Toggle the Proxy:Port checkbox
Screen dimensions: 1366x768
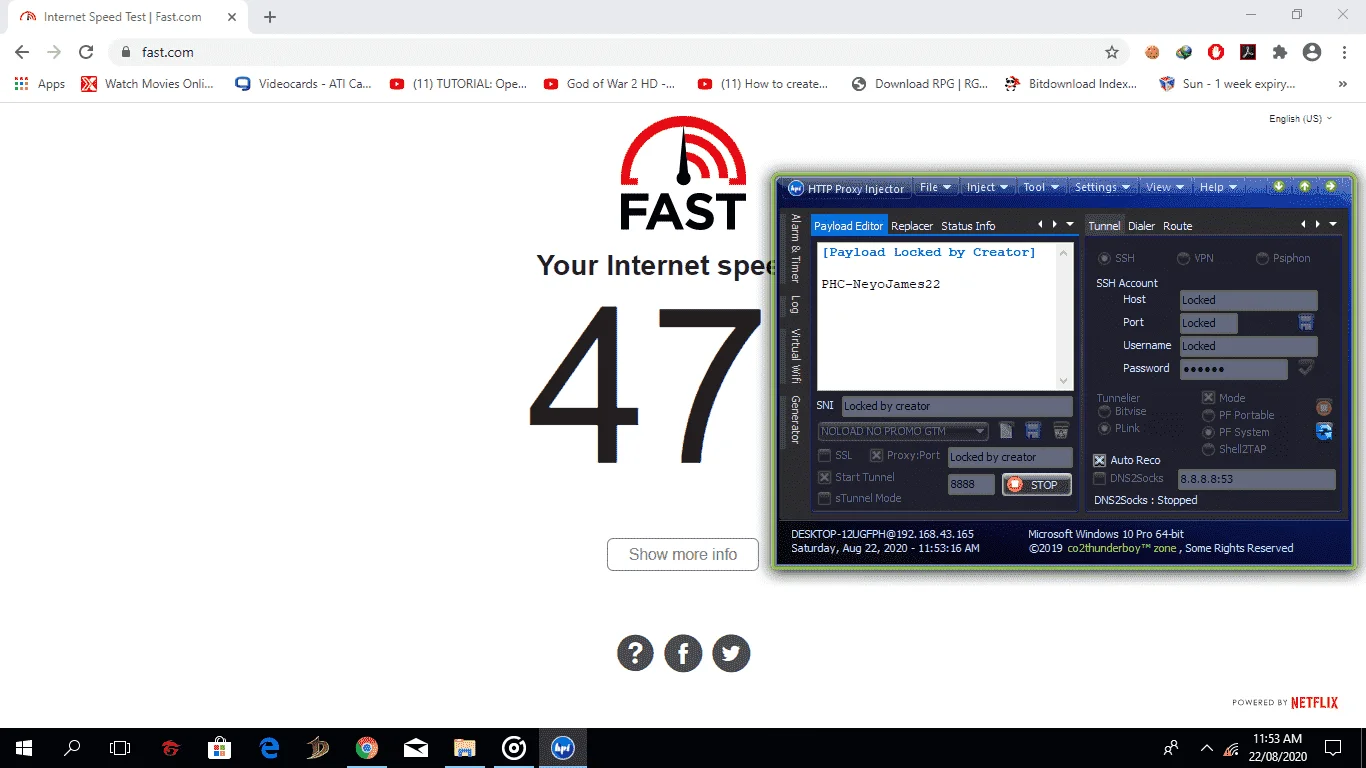click(876, 456)
